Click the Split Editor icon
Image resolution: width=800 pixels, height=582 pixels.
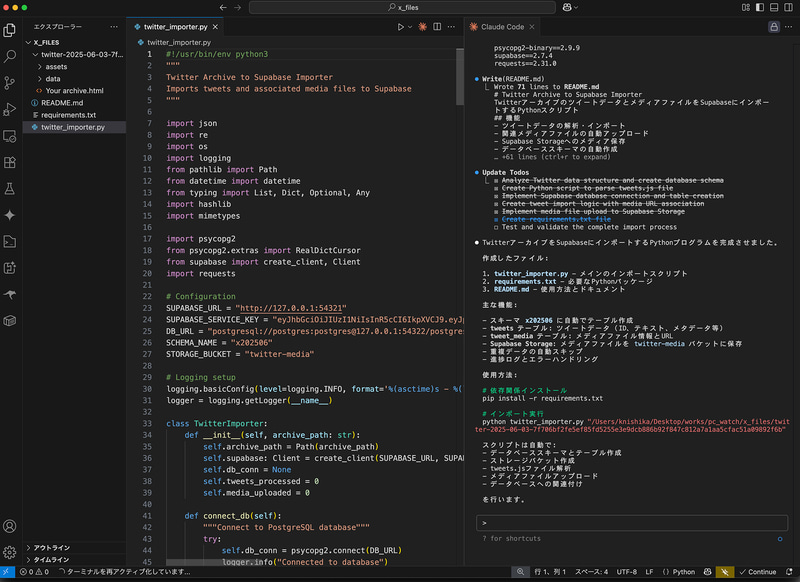[x=438, y=27]
